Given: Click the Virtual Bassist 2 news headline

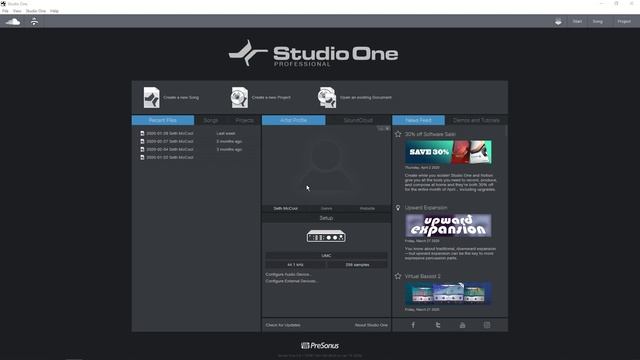Looking at the screenshot, I should (x=422, y=276).
